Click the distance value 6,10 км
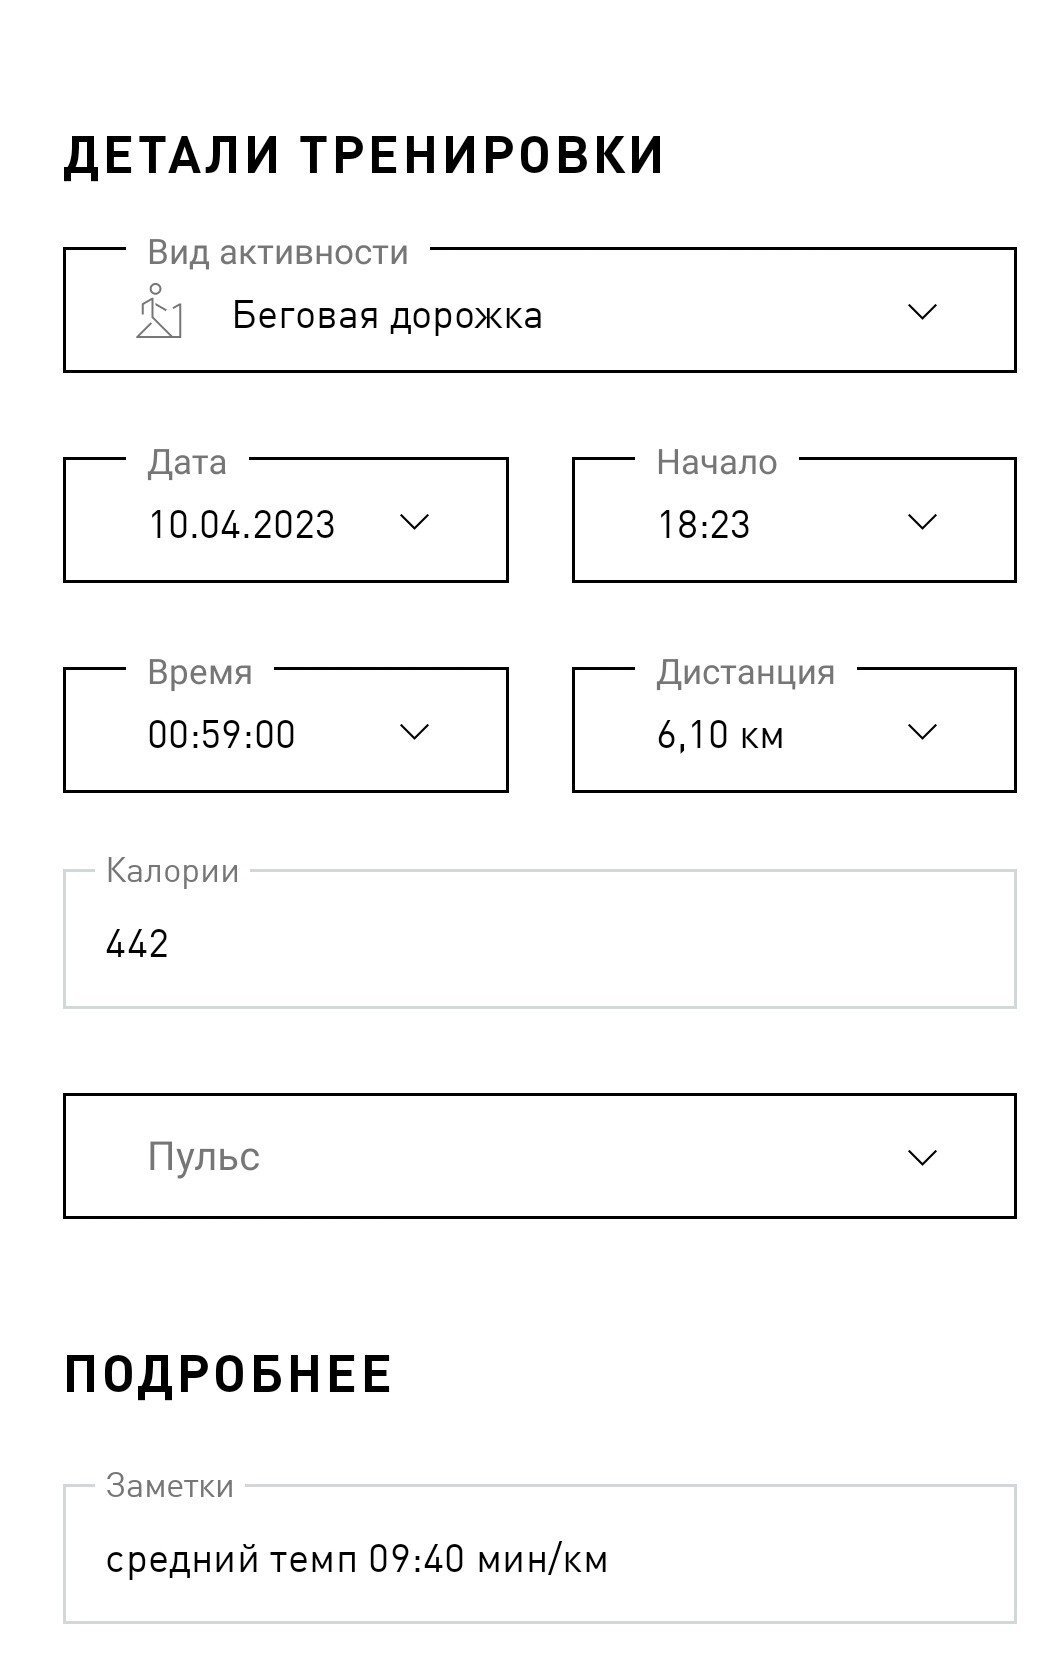 tap(720, 736)
